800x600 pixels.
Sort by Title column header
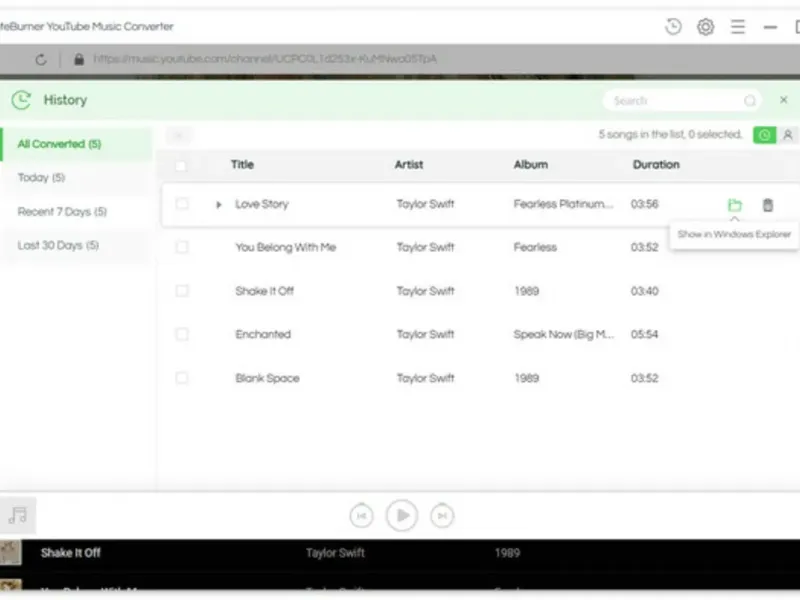tap(242, 165)
